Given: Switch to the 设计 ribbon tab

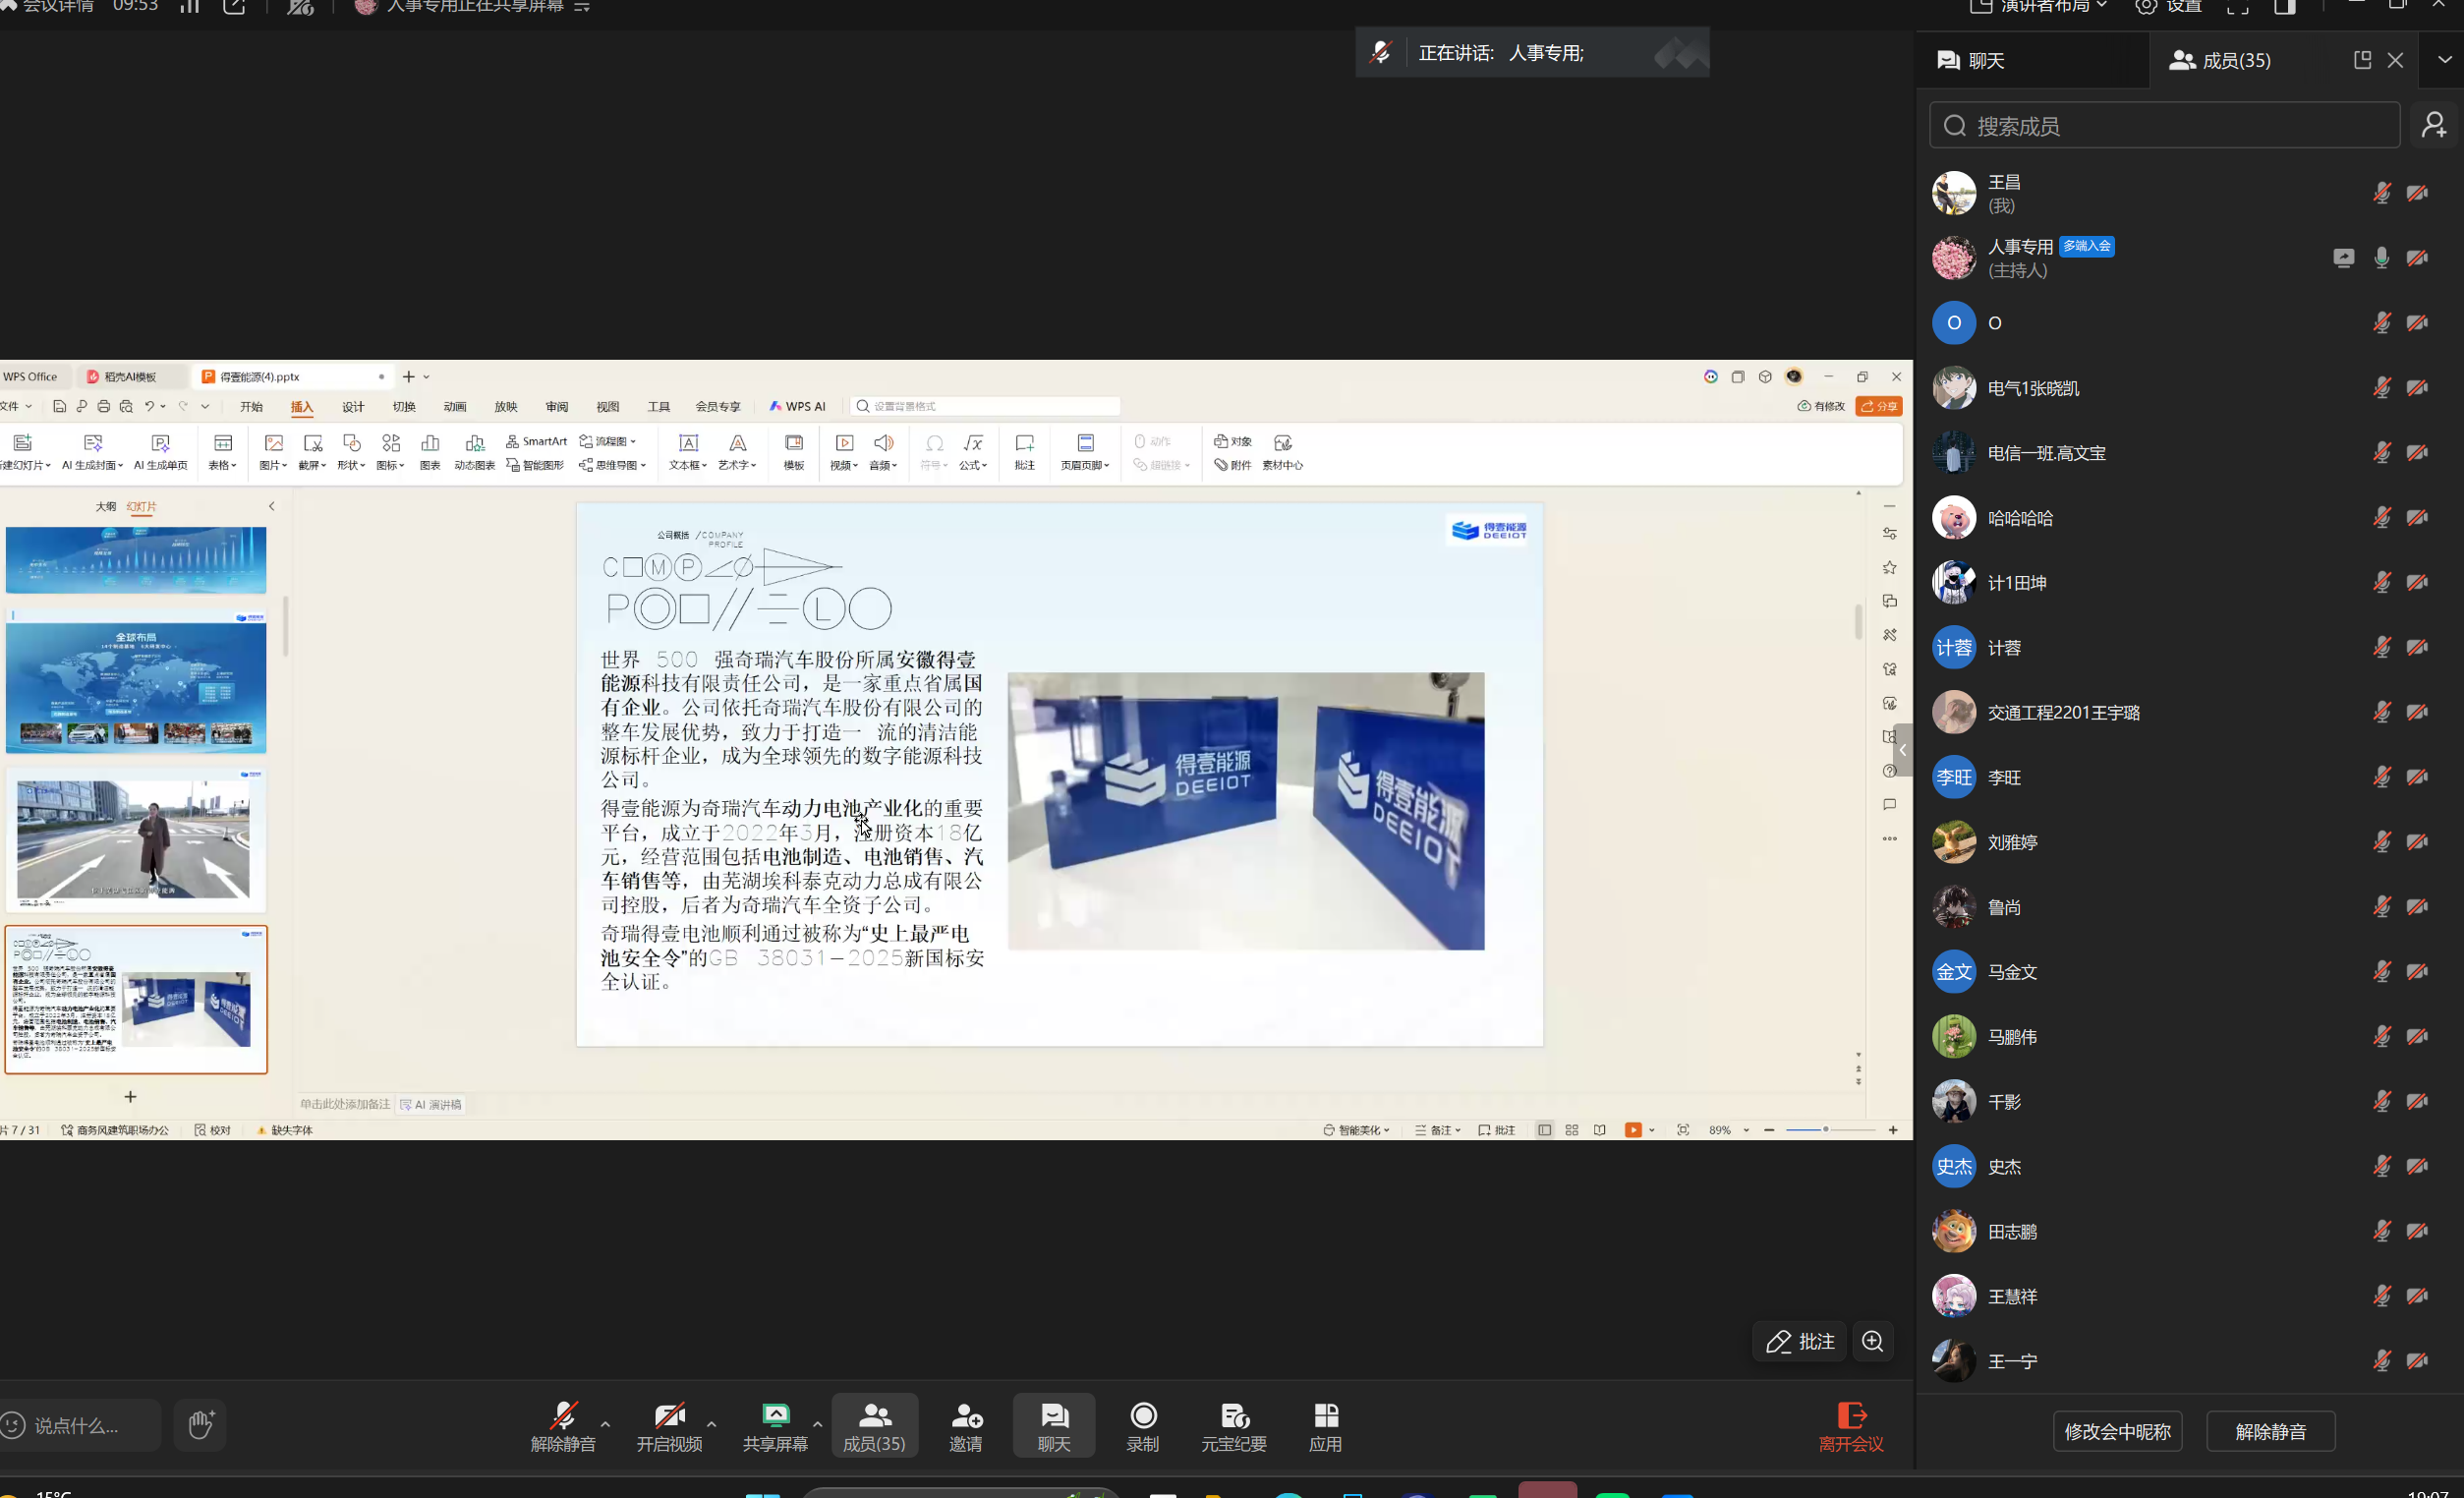Looking at the screenshot, I should (352, 406).
